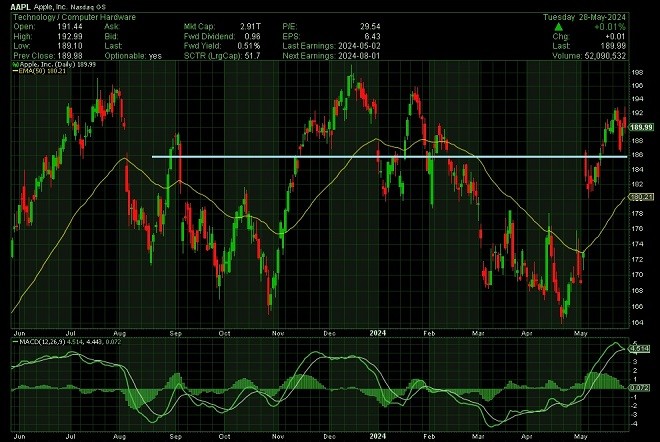Click the AAPL ticker symbol in header

[x=20, y=6]
